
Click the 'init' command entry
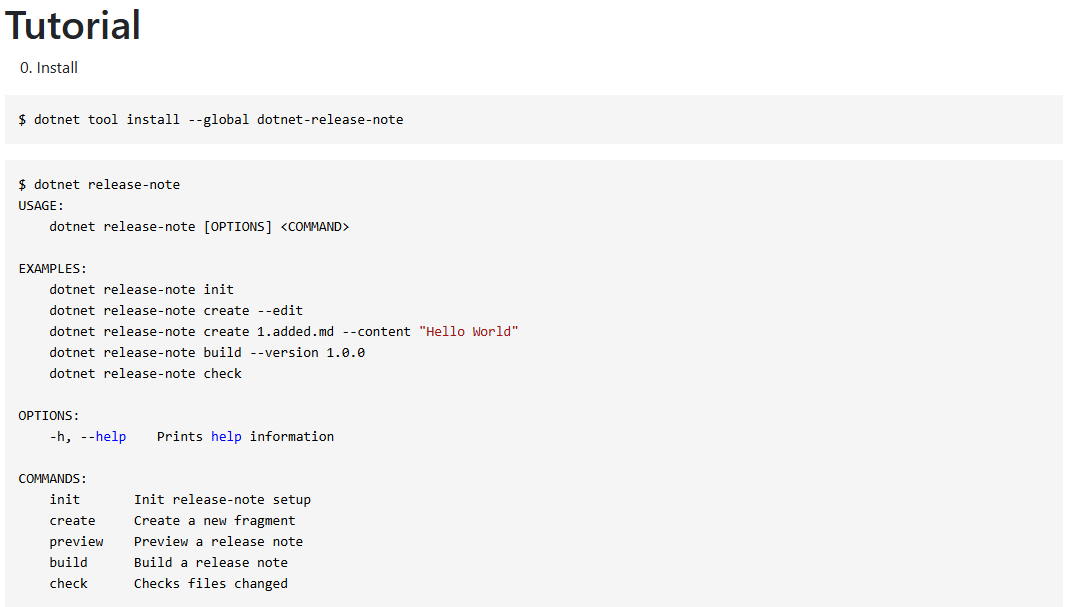pos(65,500)
